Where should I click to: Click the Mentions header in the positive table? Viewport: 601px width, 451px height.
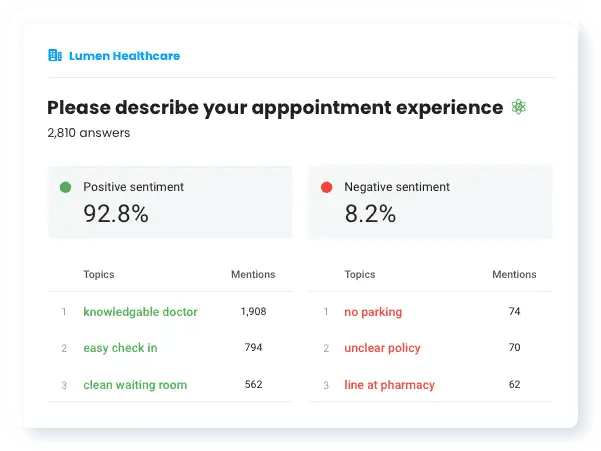[253, 274]
